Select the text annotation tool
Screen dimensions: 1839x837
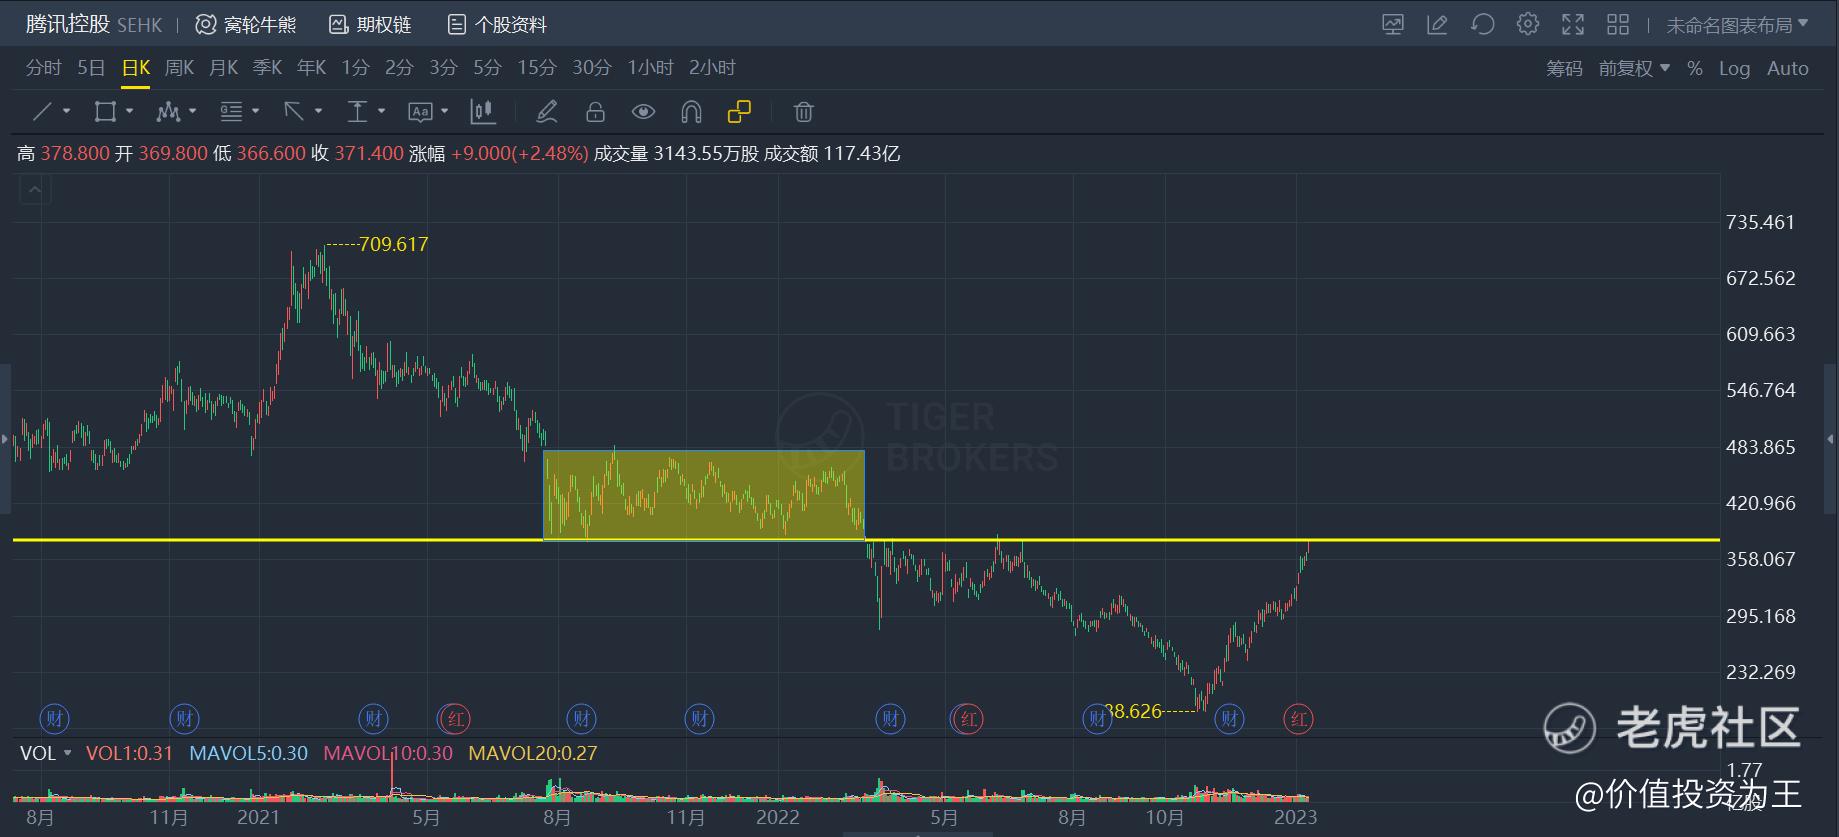[420, 112]
